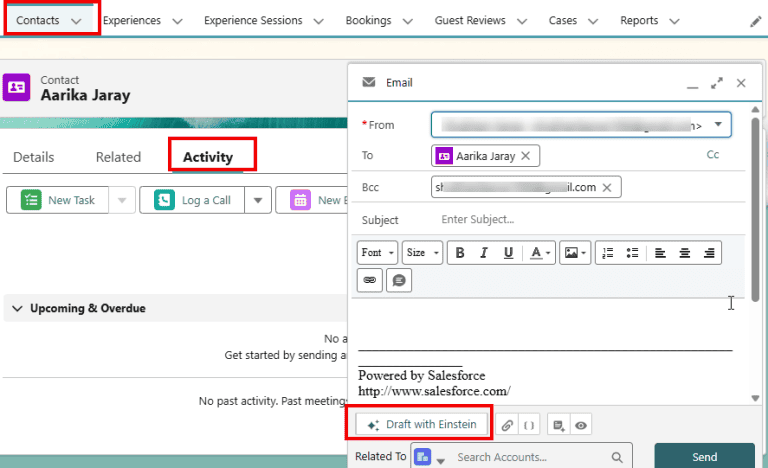Open the Experiences tab chevron menu

coord(177,21)
